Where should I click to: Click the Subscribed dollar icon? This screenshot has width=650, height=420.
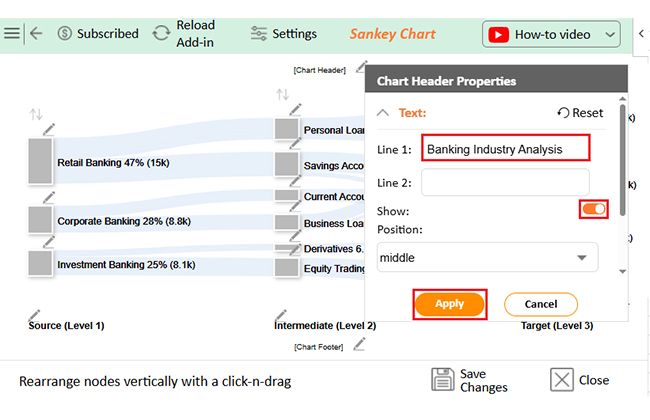[x=65, y=33]
